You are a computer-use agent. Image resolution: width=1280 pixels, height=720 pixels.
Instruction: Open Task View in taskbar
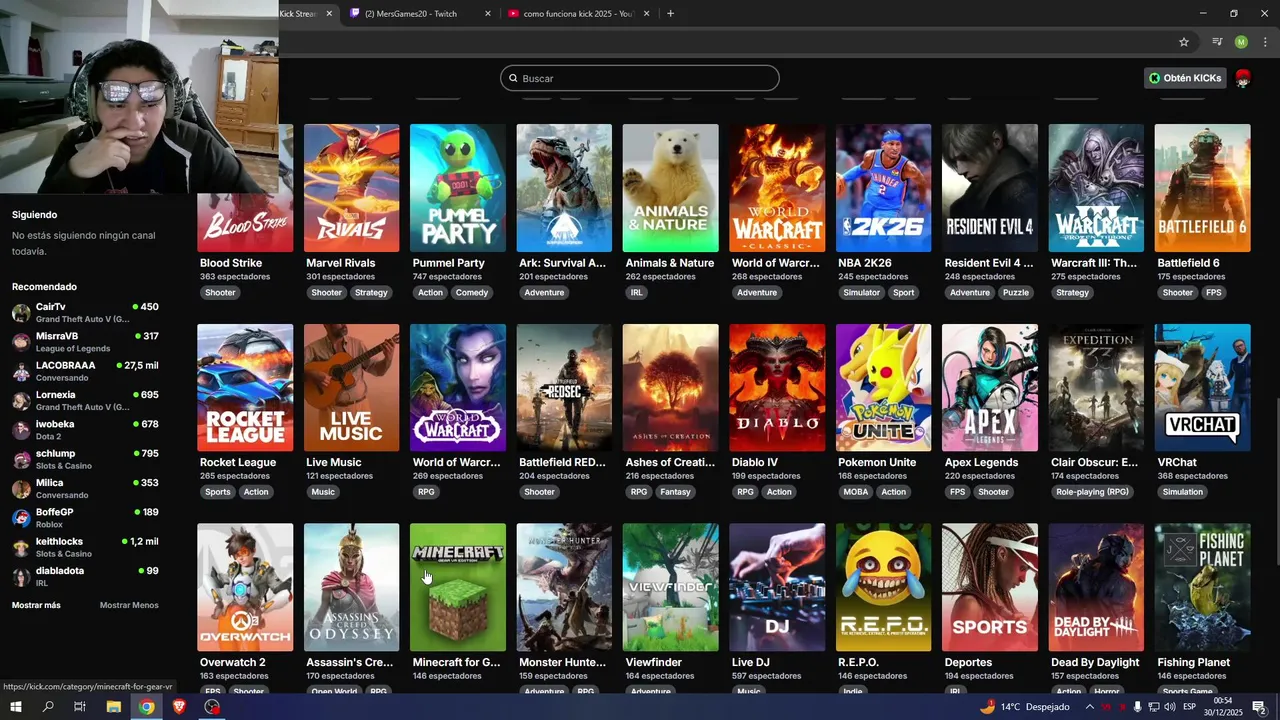click(x=80, y=707)
